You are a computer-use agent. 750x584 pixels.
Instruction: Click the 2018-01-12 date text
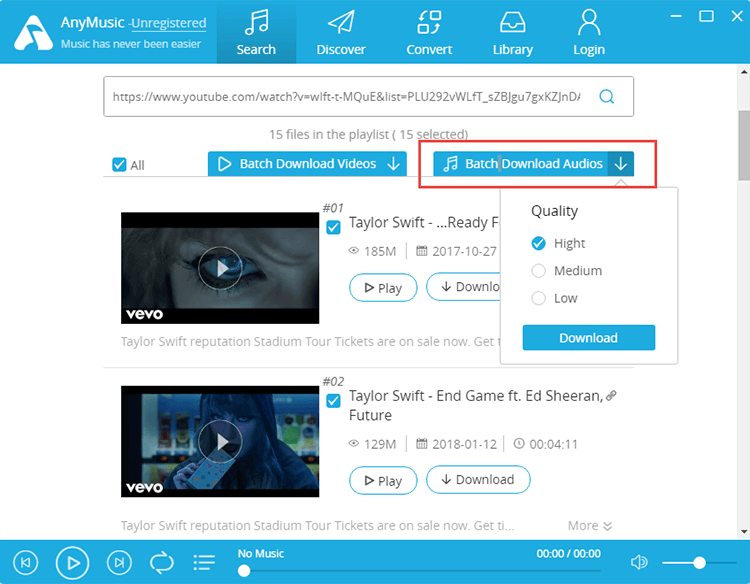tap(464, 444)
